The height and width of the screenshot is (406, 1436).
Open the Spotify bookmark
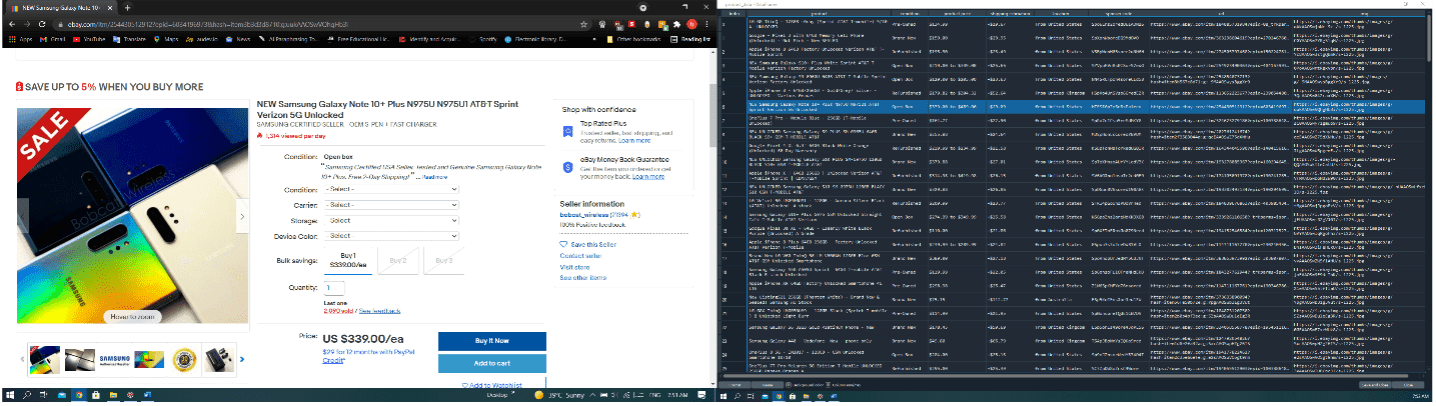tap(482, 39)
